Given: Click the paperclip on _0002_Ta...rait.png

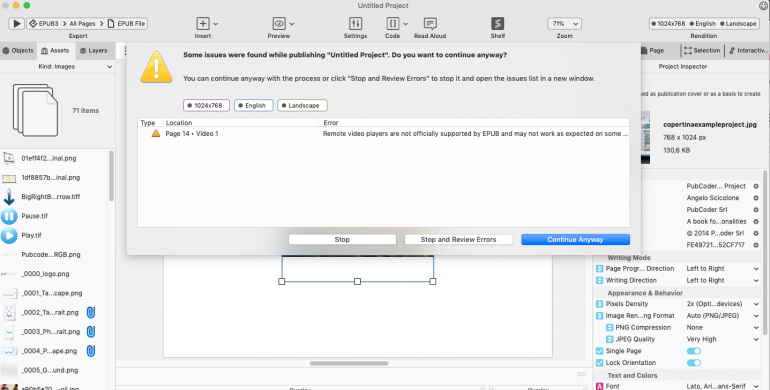Looking at the screenshot, I should (x=91, y=312).
